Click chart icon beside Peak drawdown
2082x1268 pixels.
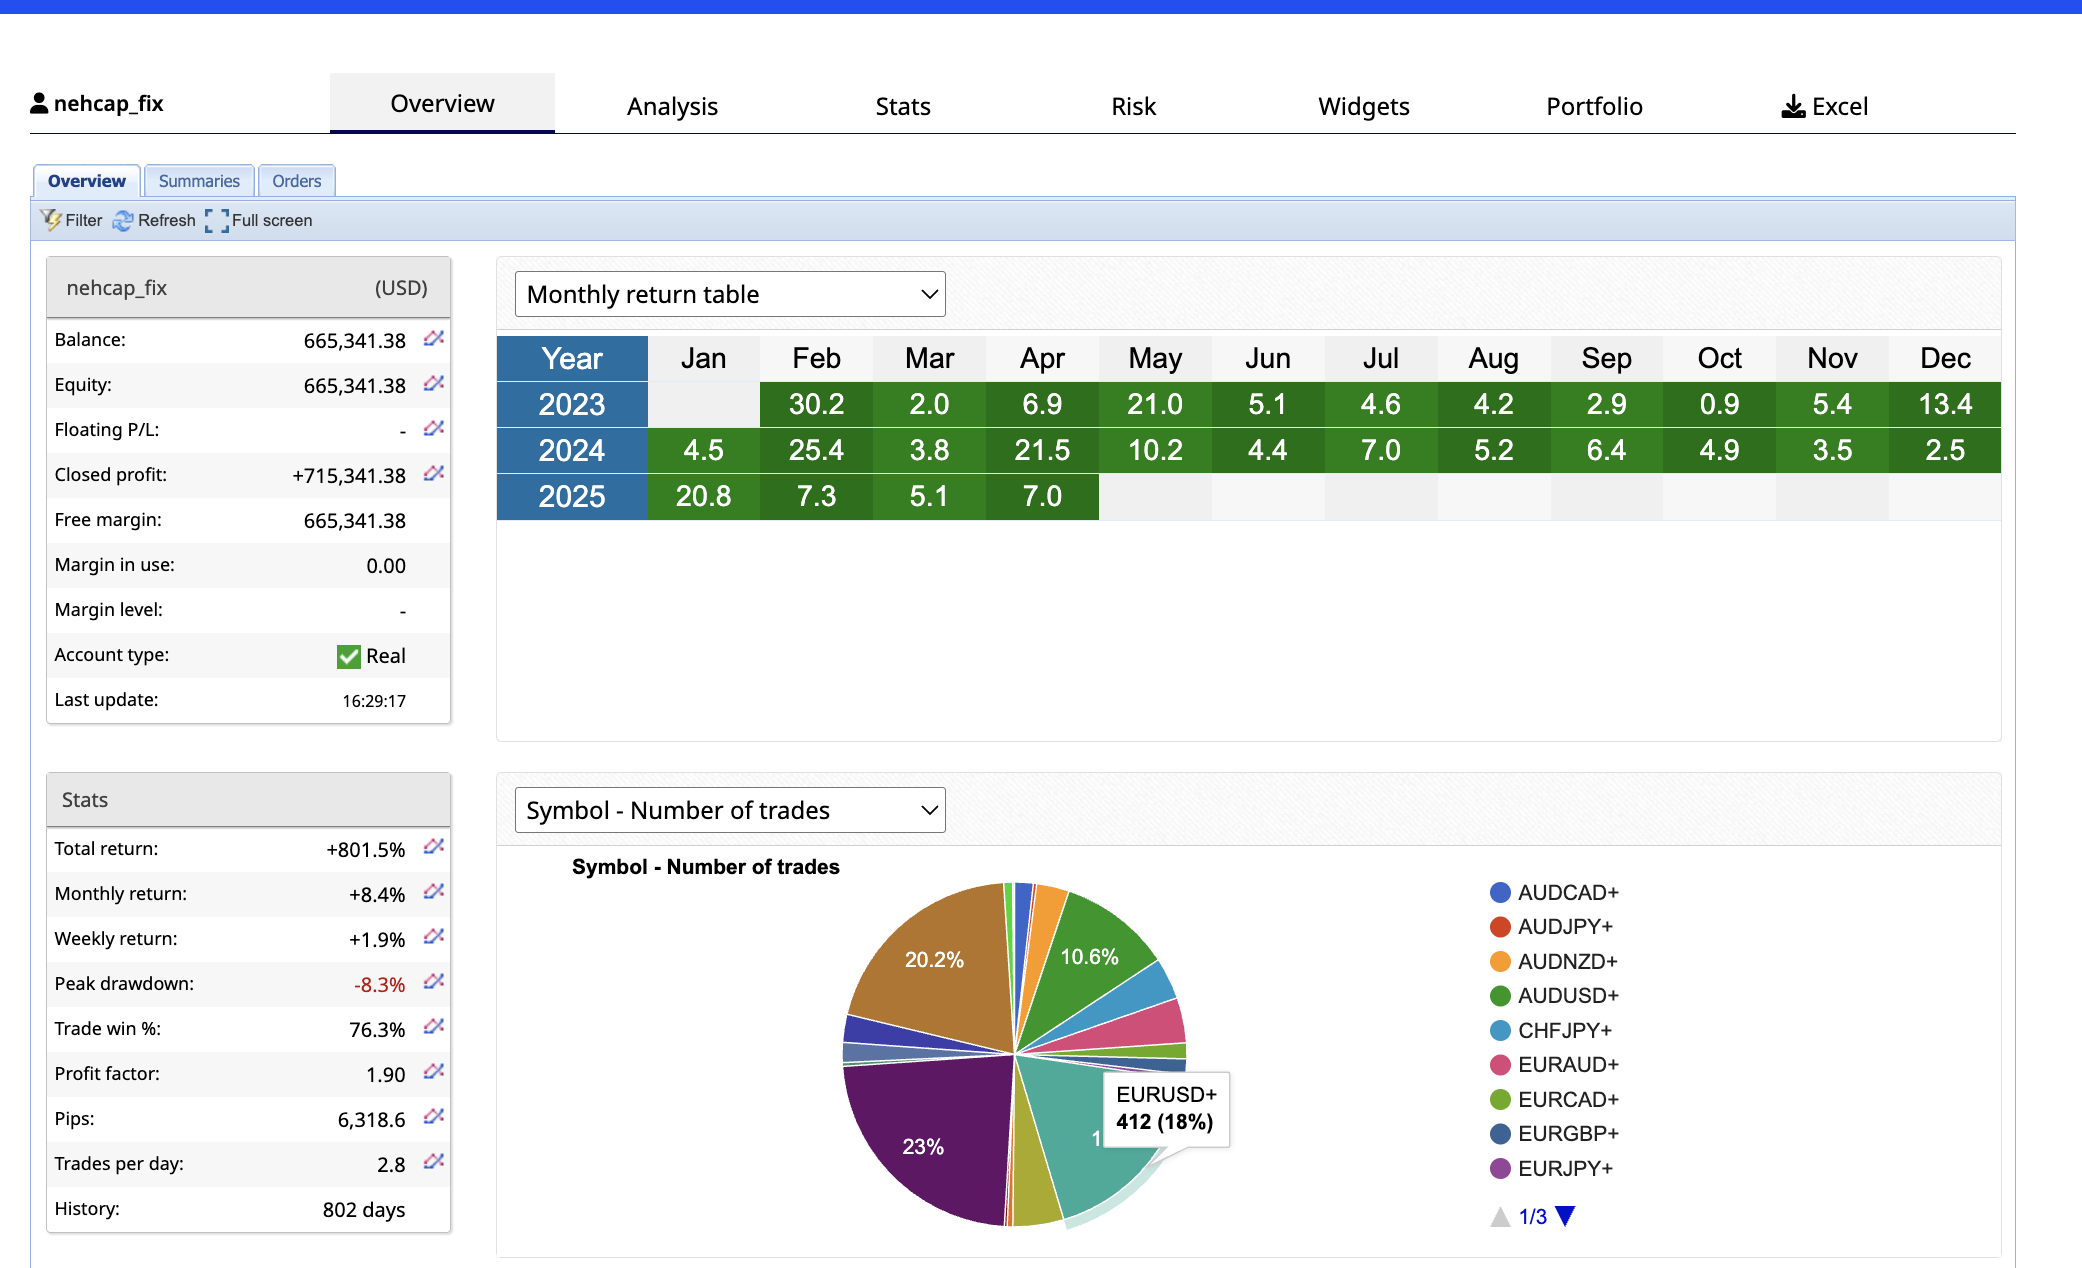(433, 983)
